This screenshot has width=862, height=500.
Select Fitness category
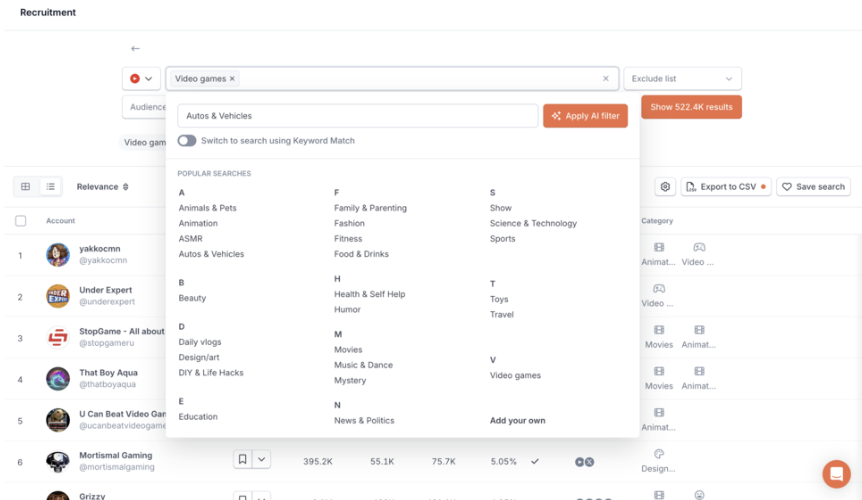(348, 238)
